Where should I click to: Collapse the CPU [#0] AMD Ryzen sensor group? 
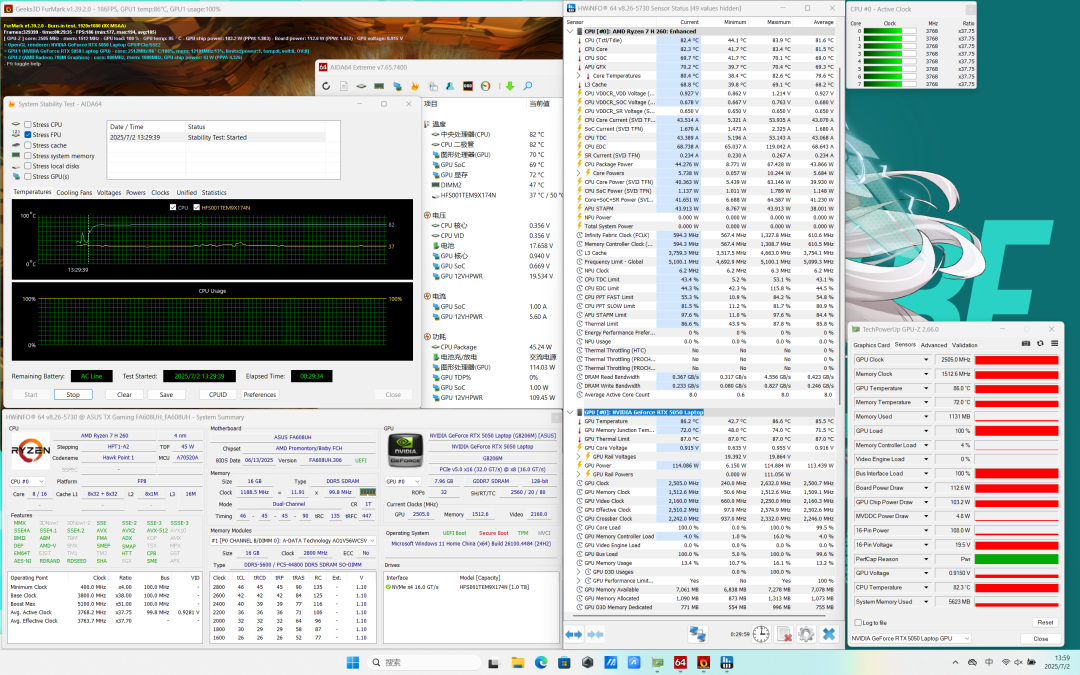(570, 31)
